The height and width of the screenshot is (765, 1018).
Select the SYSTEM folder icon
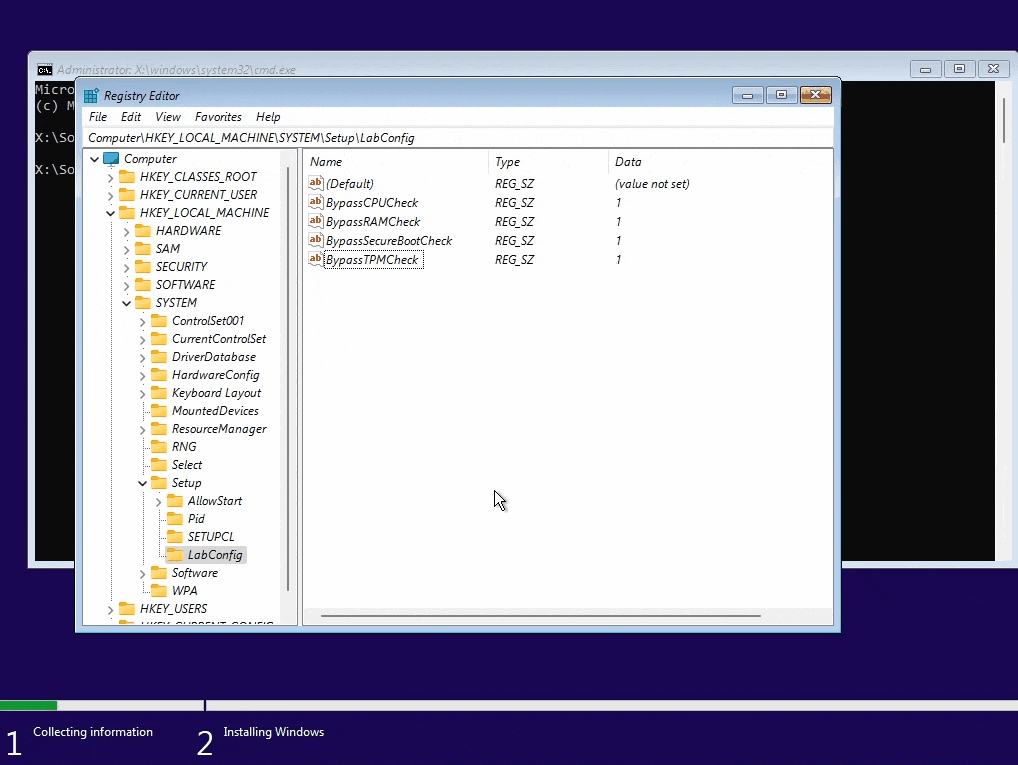(143, 303)
